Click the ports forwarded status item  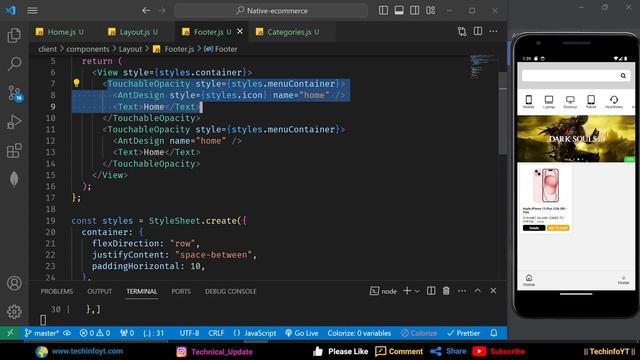[127, 333]
